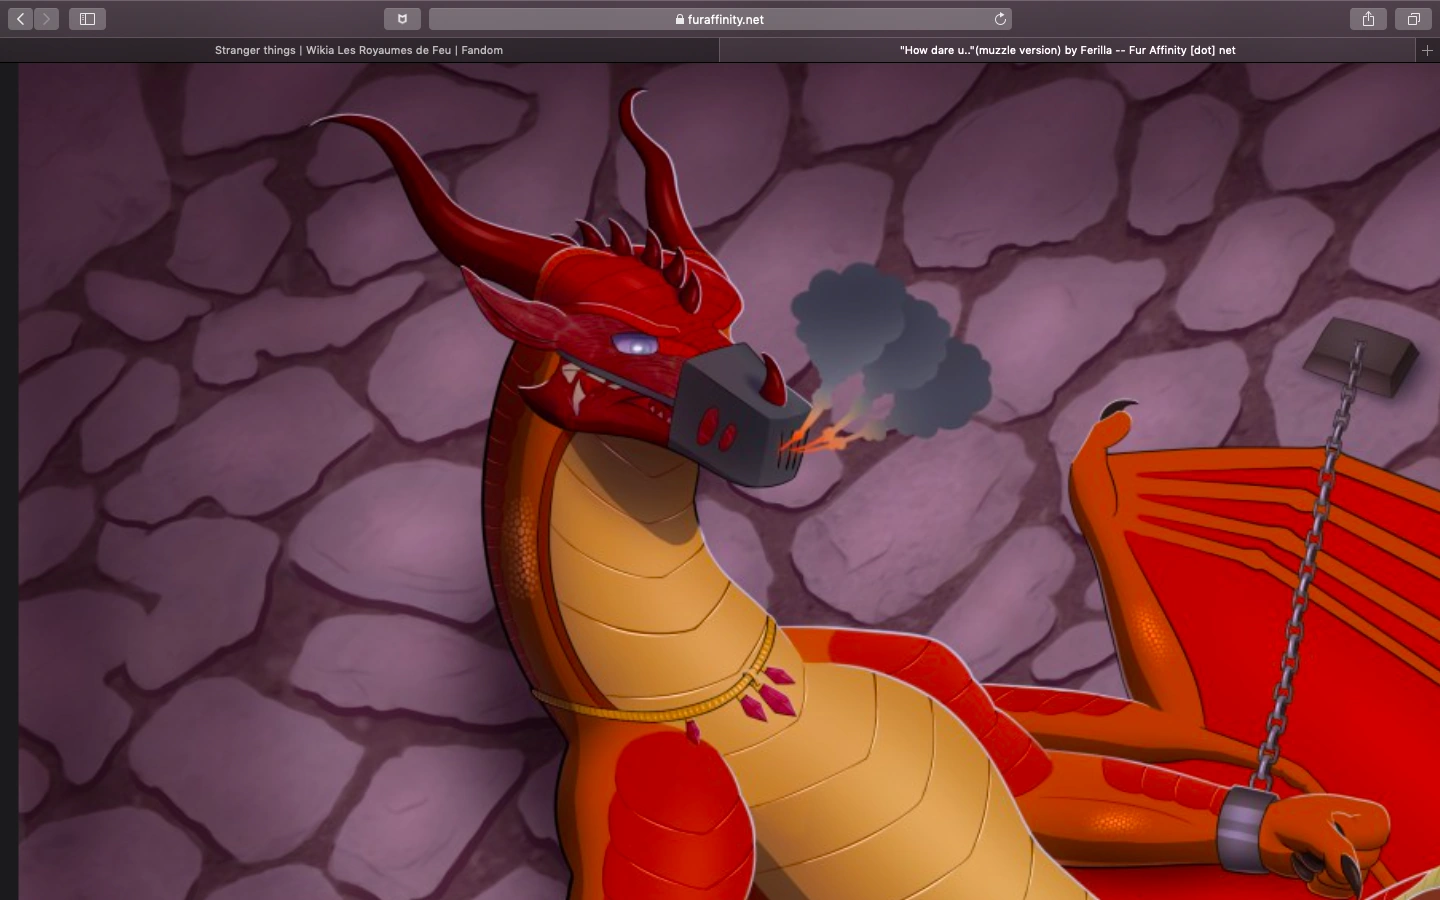Screen dimensions: 1440x900
Task: Toggle the Safari sidebar panel
Action: (x=87, y=19)
